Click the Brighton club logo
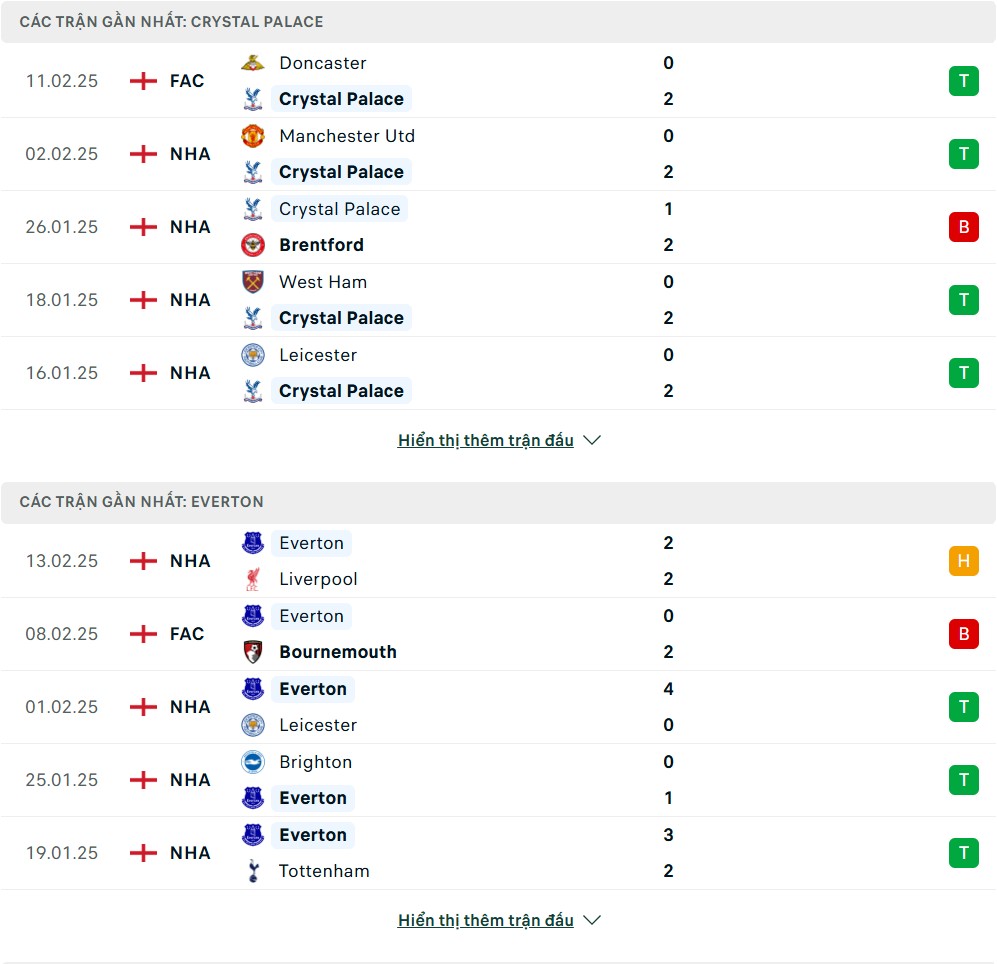The height and width of the screenshot is (964, 997). pyautogui.click(x=253, y=762)
